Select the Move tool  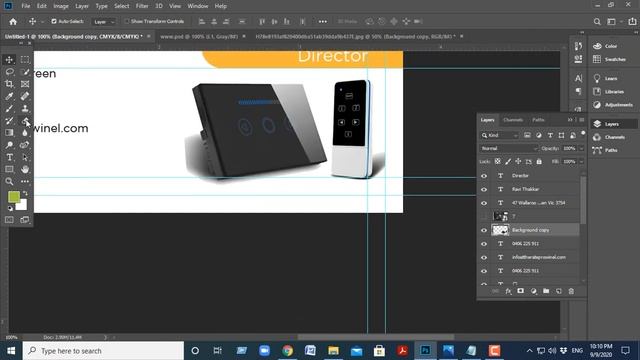(9, 60)
